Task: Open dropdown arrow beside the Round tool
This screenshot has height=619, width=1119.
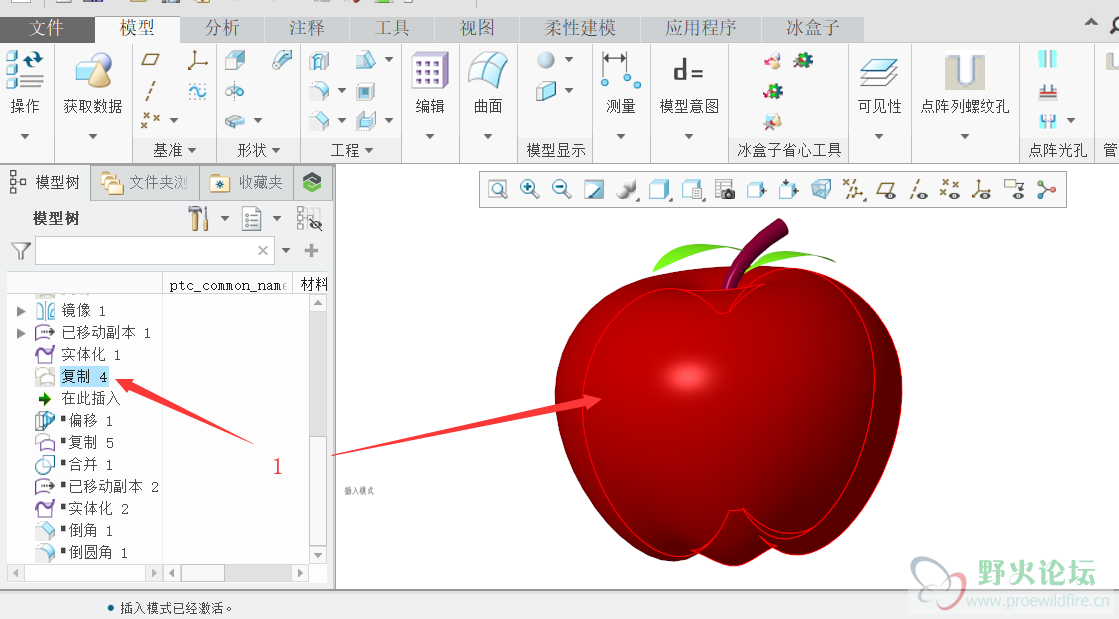Action: pyautogui.click(x=342, y=91)
